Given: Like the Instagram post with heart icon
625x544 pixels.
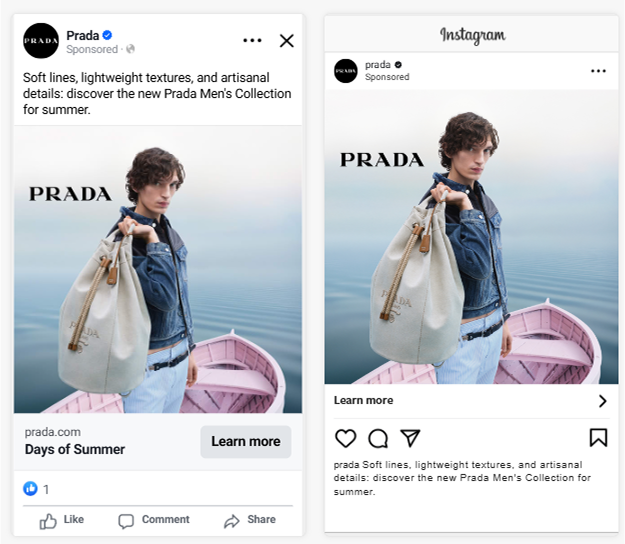Looking at the screenshot, I should coord(345,438).
